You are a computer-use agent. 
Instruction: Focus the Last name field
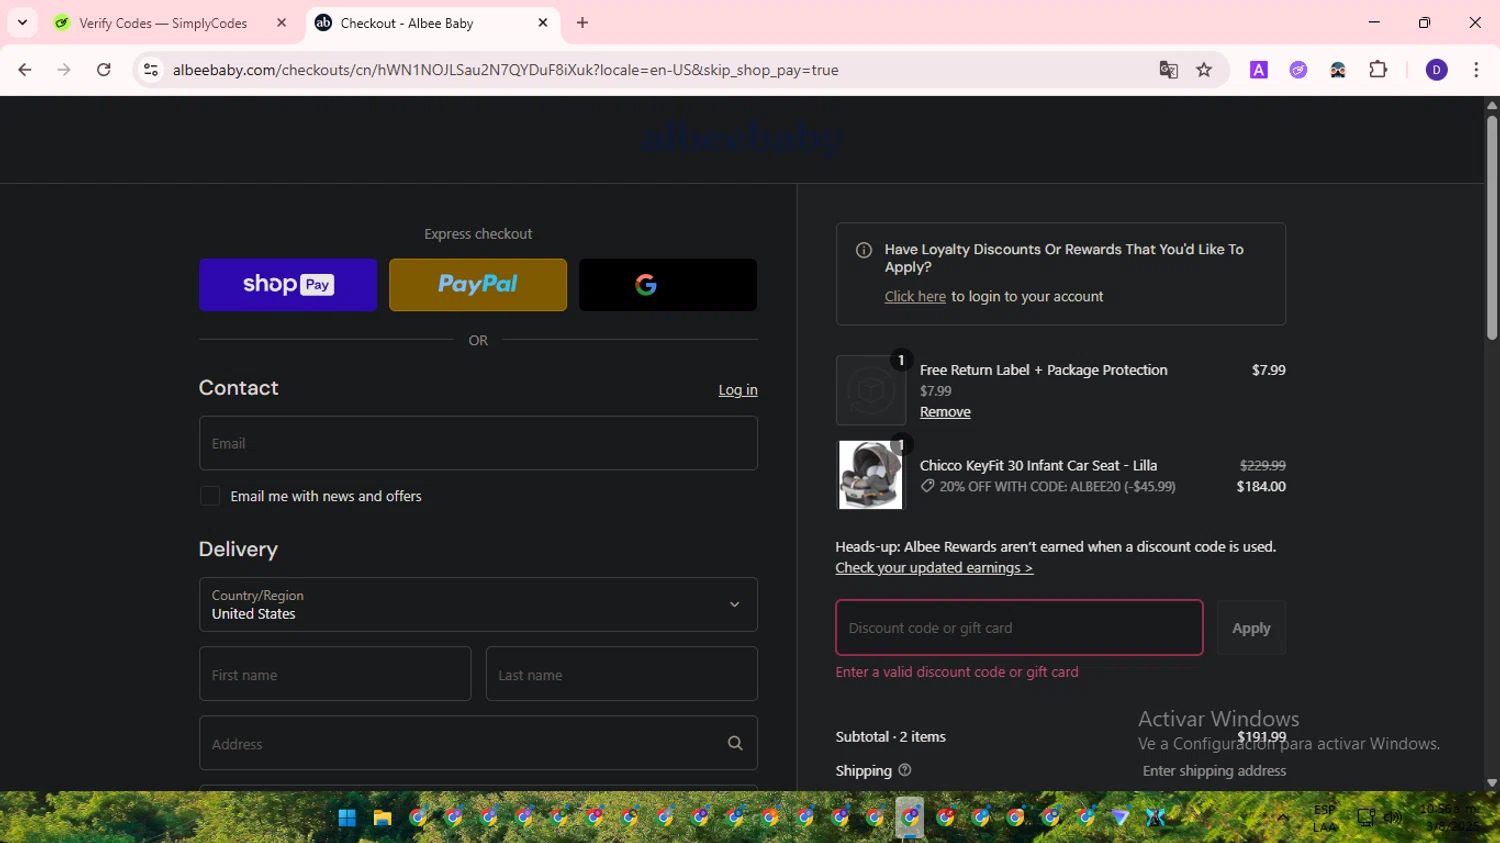click(x=622, y=674)
